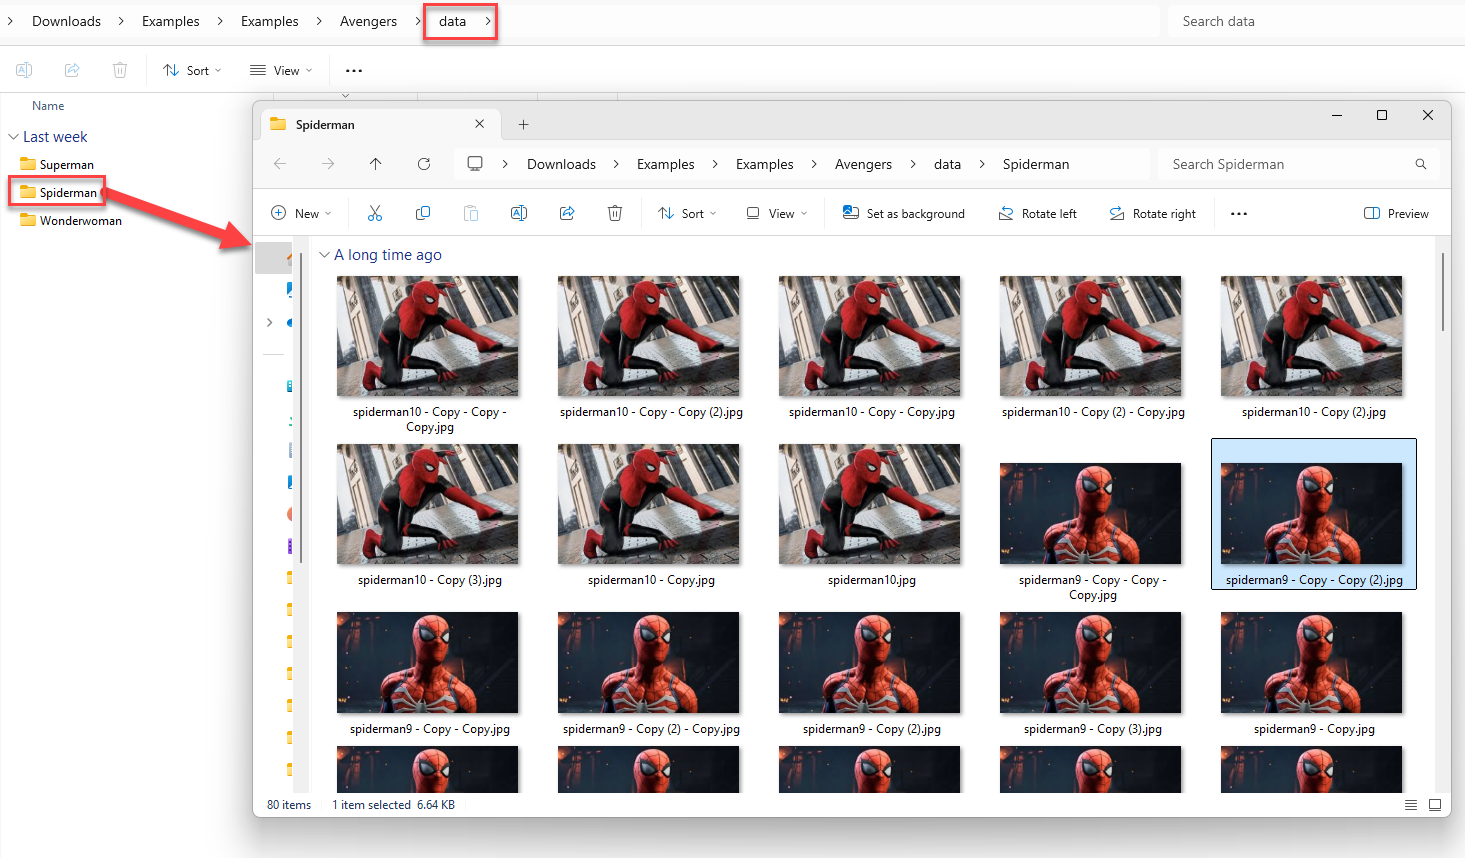This screenshot has height=858, width=1465.
Task: Toggle the Preview pane
Action: pyautogui.click(x=1396, y=213)
